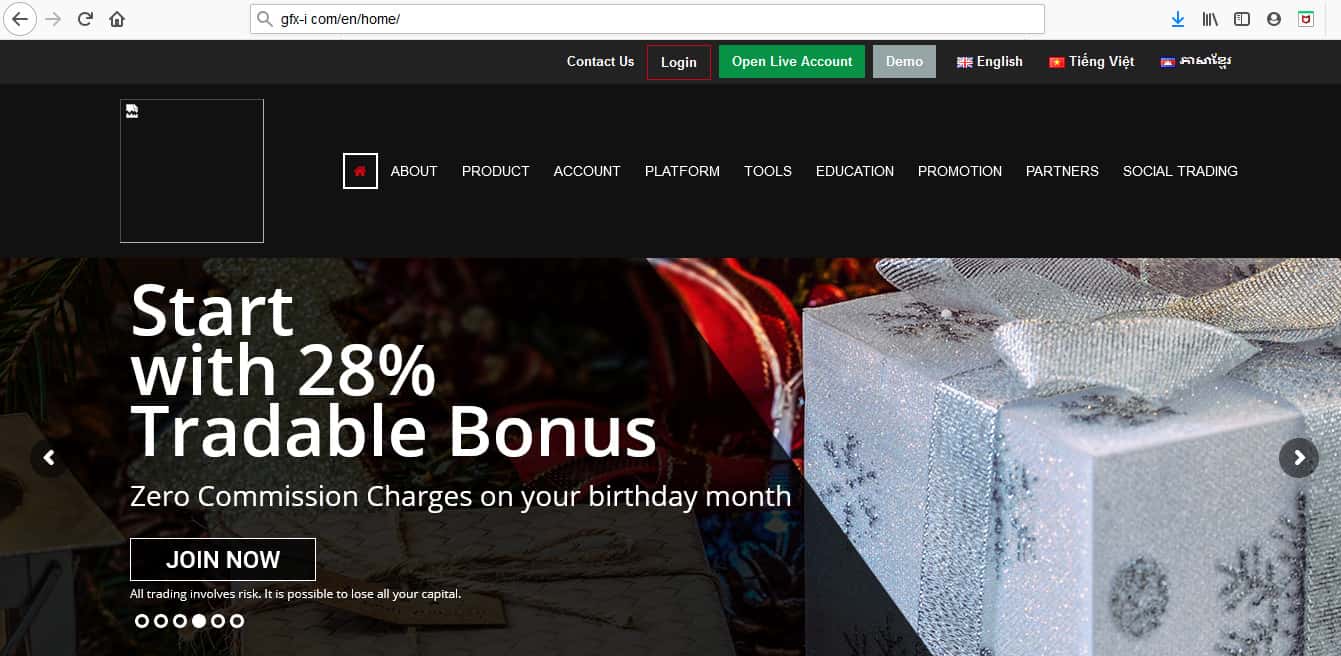Screen dimensions: 1341x656
Task: Go to next slide with right arrow
Action: (x=1299, y=458)
